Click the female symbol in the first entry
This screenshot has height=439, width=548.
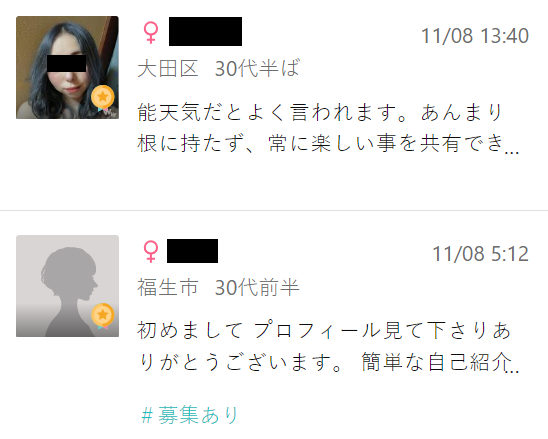(151, 33)
